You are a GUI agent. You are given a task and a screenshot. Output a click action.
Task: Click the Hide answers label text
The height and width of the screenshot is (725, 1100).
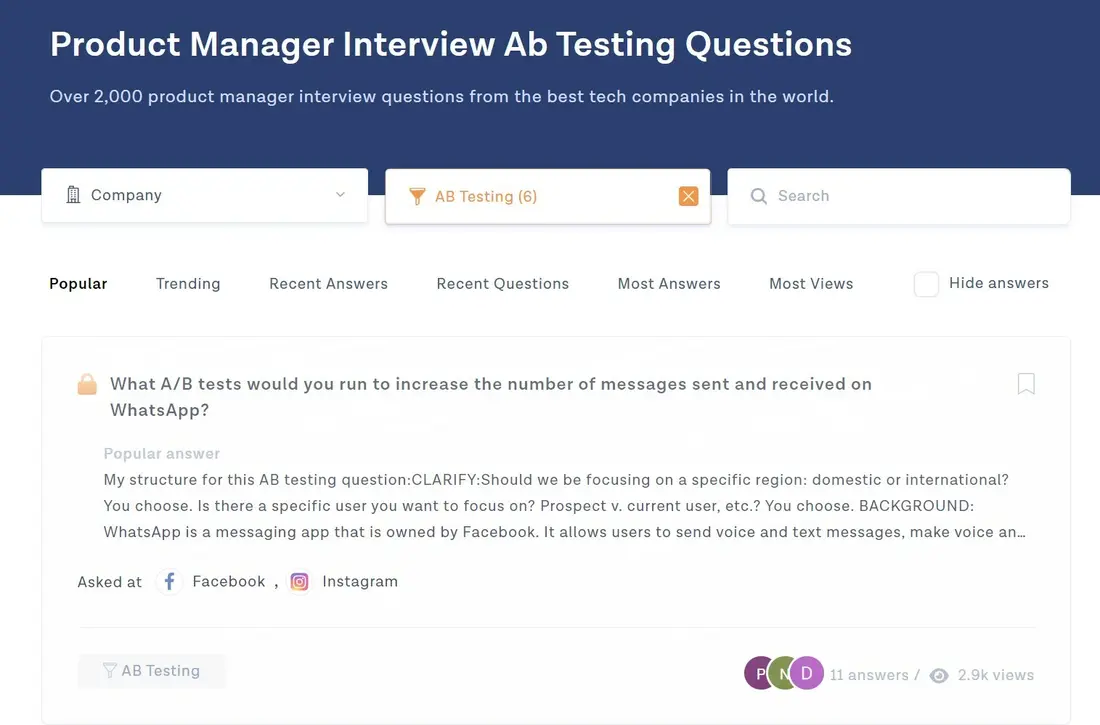[998, 283]
